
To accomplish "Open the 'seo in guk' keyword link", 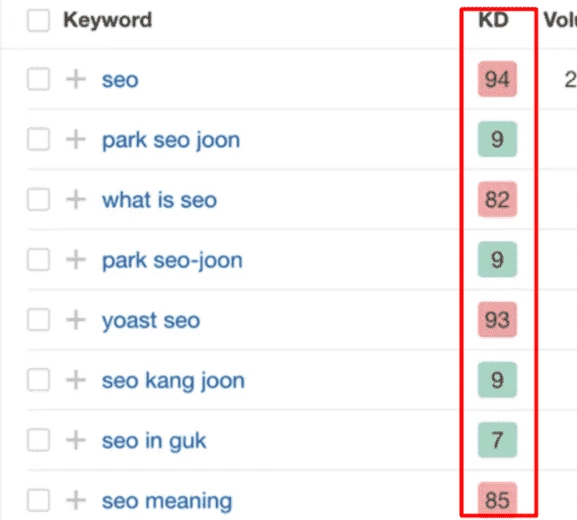I will coord(154,441).
